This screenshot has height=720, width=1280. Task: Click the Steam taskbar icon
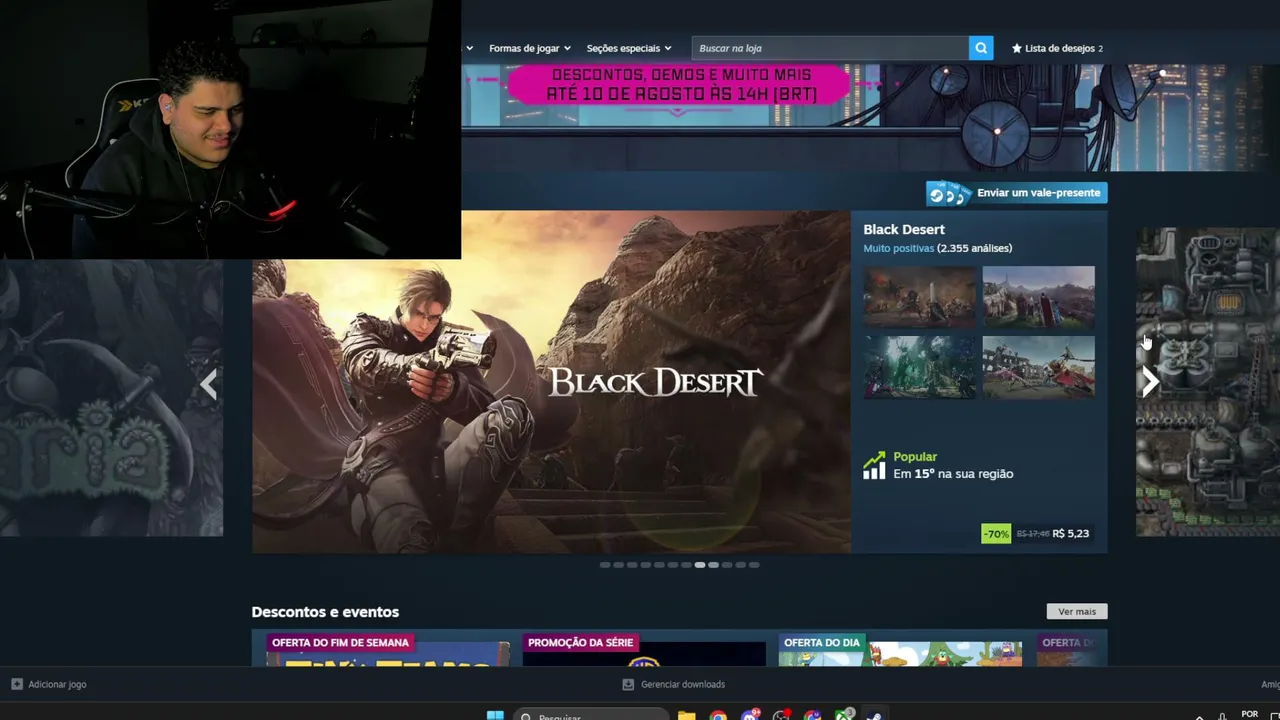(x=875, y=715)
